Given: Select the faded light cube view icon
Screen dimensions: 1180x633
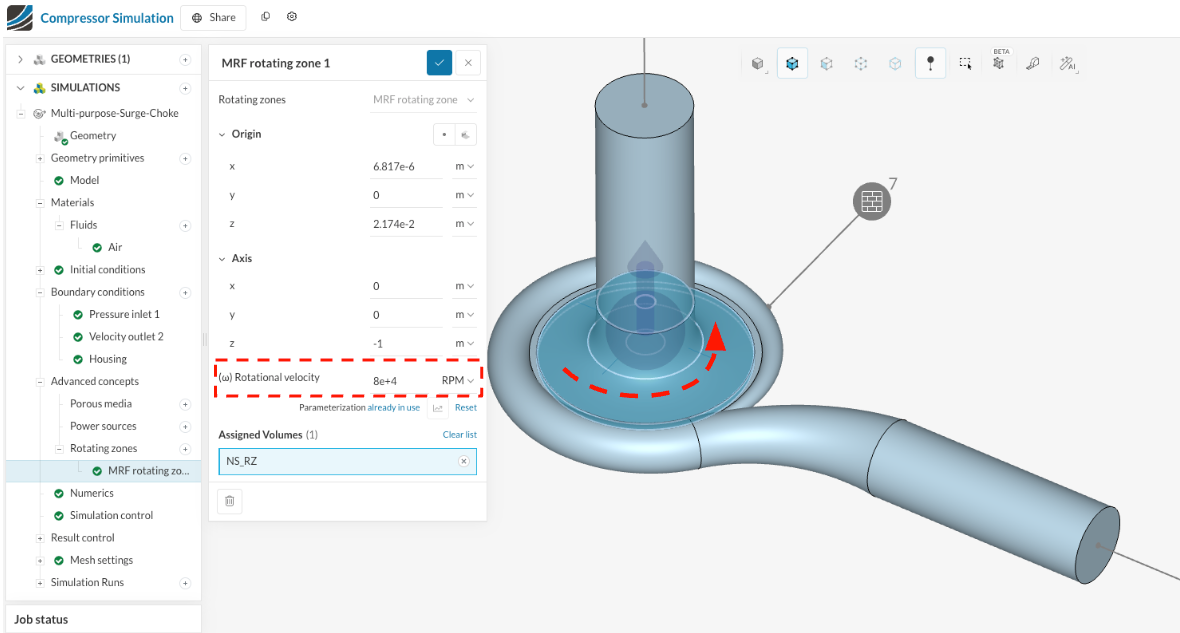Looking at the screenshot, I should pyautogui.click(x=895, y=64).
